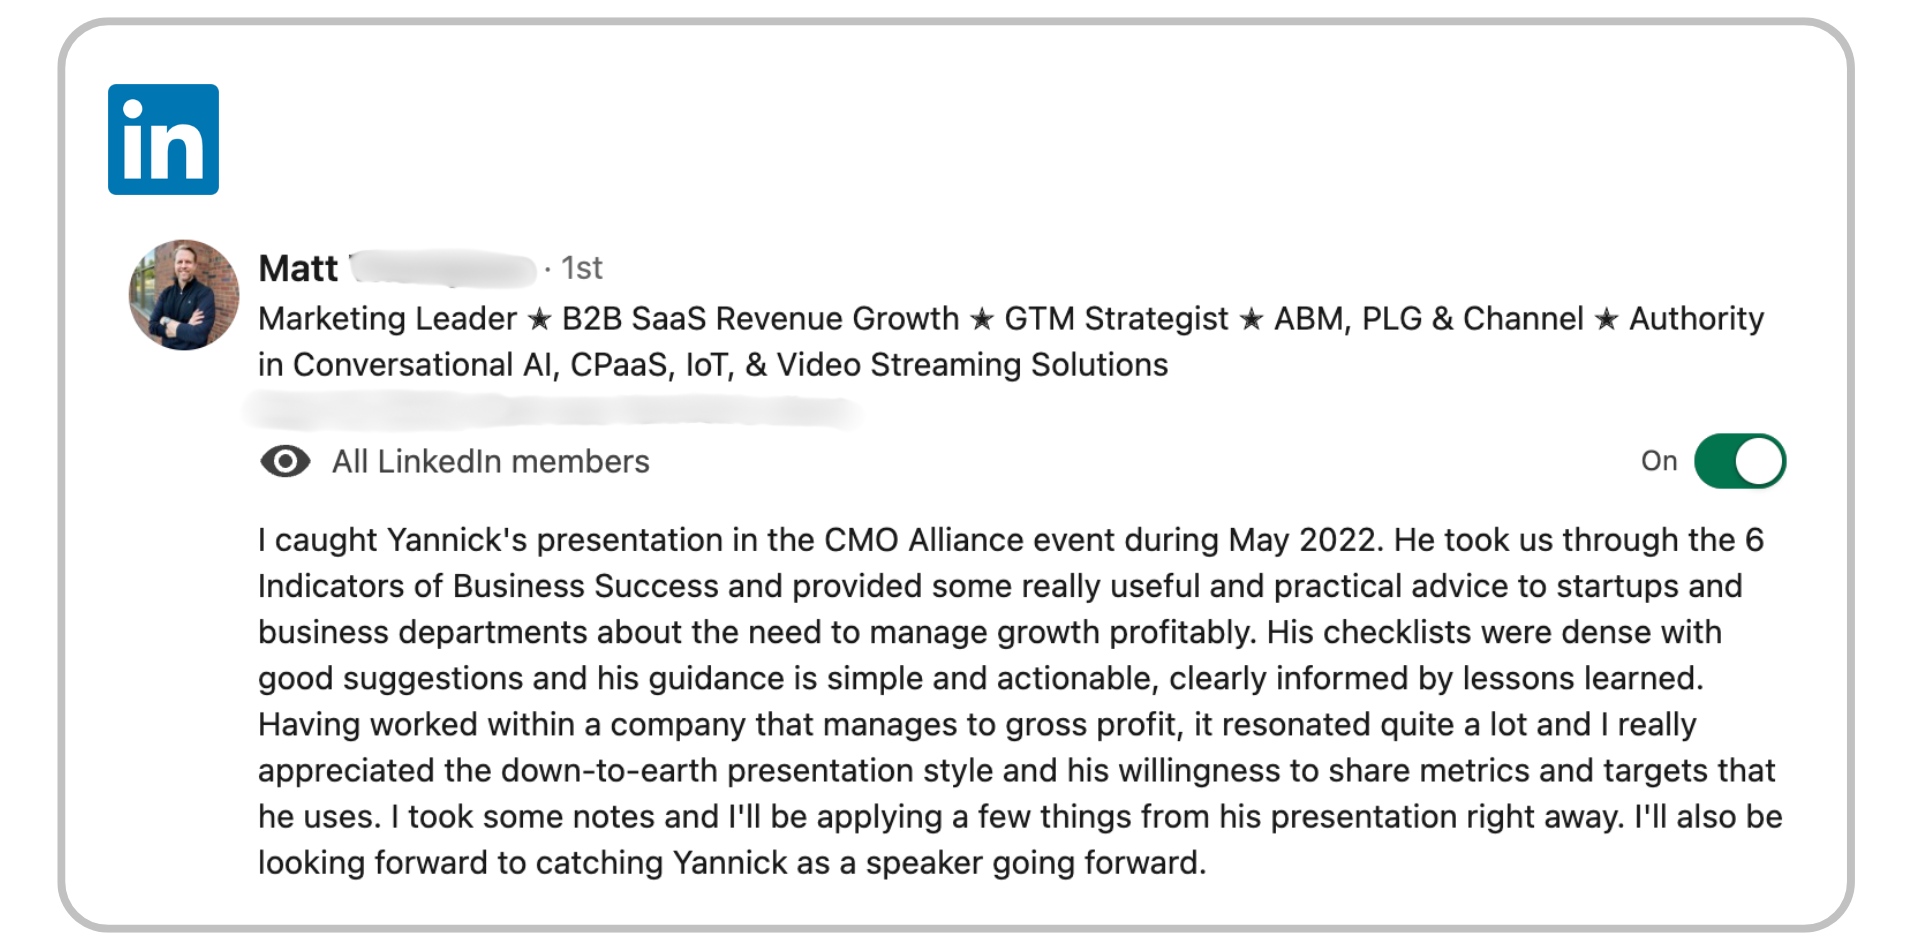The width and height of the screenshot is (1920, 949).
Task: Click the blurred surname next to Matt
Action: [x=441, y=268]
